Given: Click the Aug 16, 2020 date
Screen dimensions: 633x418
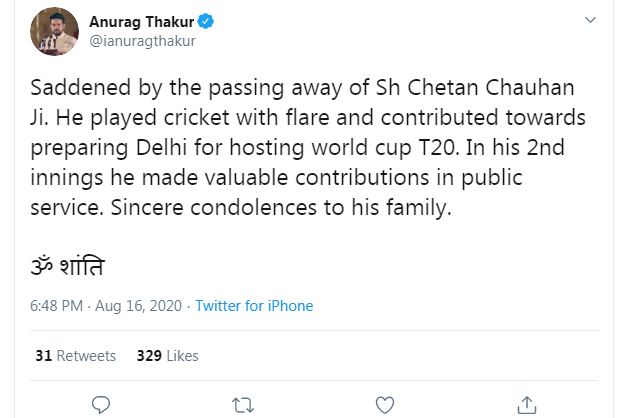Looking at the screenshot, I should point(138,306).
